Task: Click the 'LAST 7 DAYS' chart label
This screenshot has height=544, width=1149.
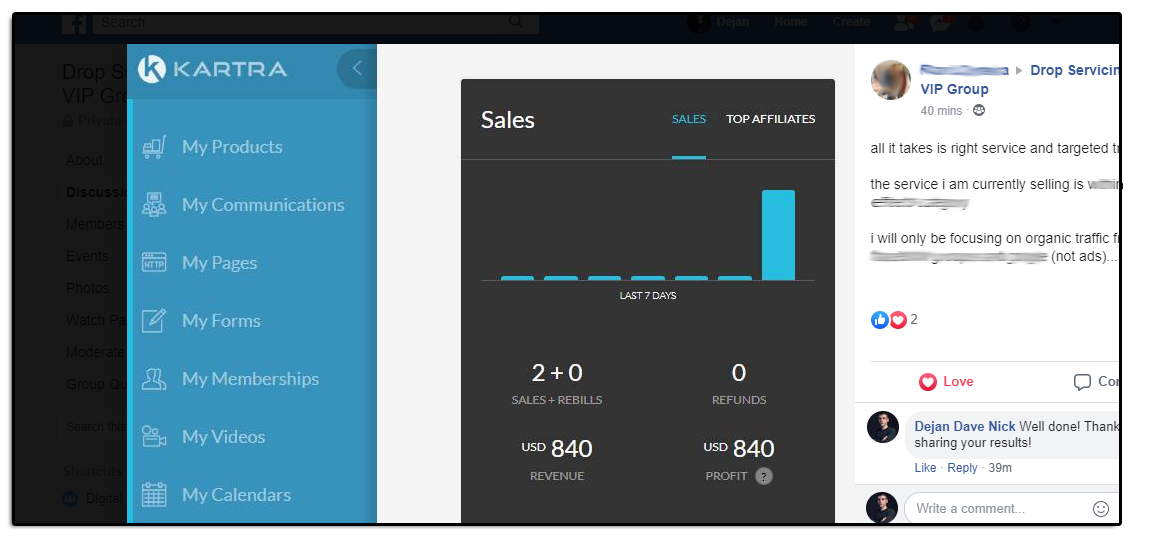Action: tap(648, 296)
